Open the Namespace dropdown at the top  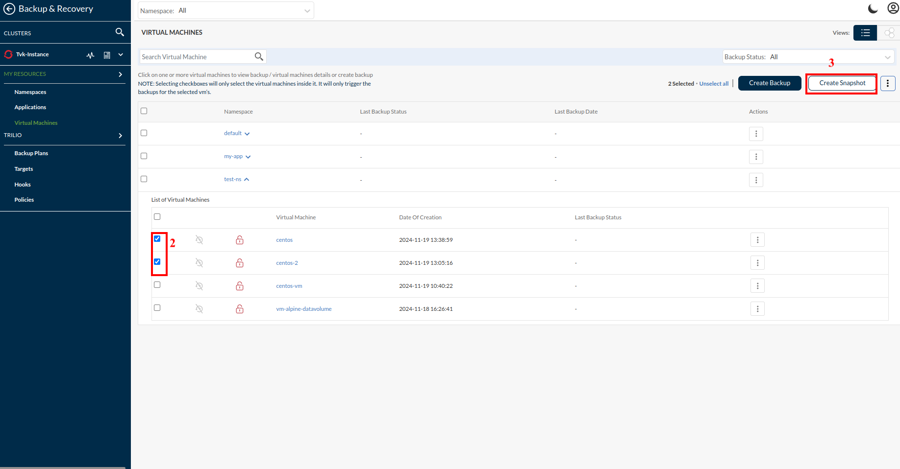pos(226,11)
